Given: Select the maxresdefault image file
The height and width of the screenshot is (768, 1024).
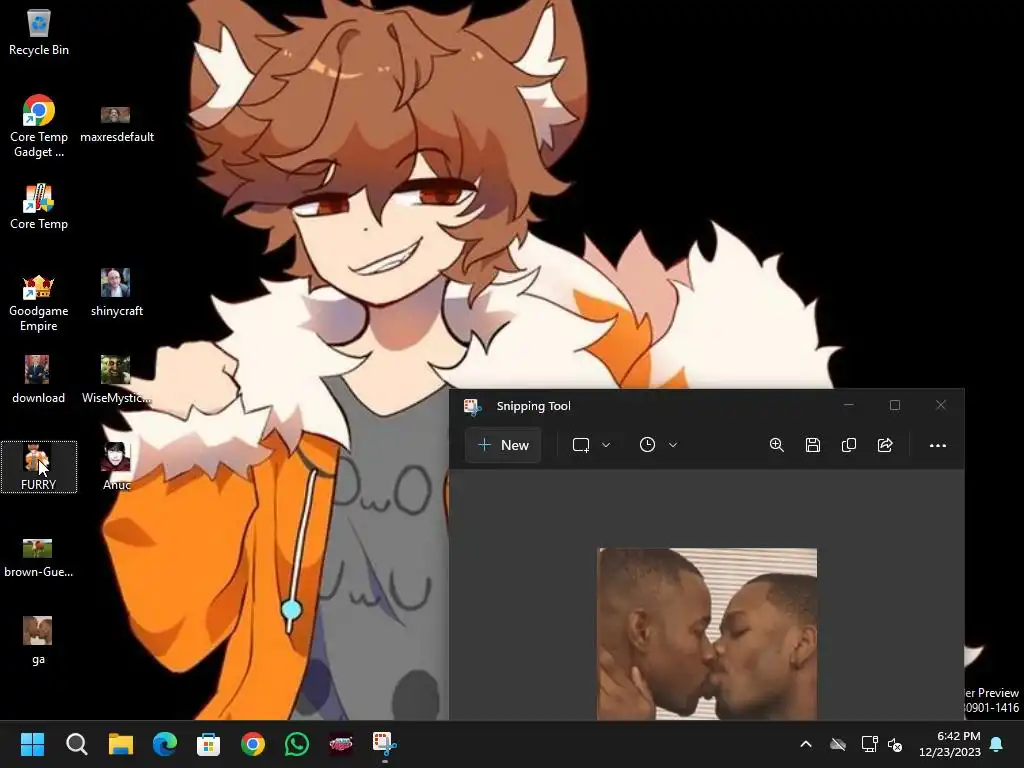Looking at the screenshot, I should click(117, 124).
